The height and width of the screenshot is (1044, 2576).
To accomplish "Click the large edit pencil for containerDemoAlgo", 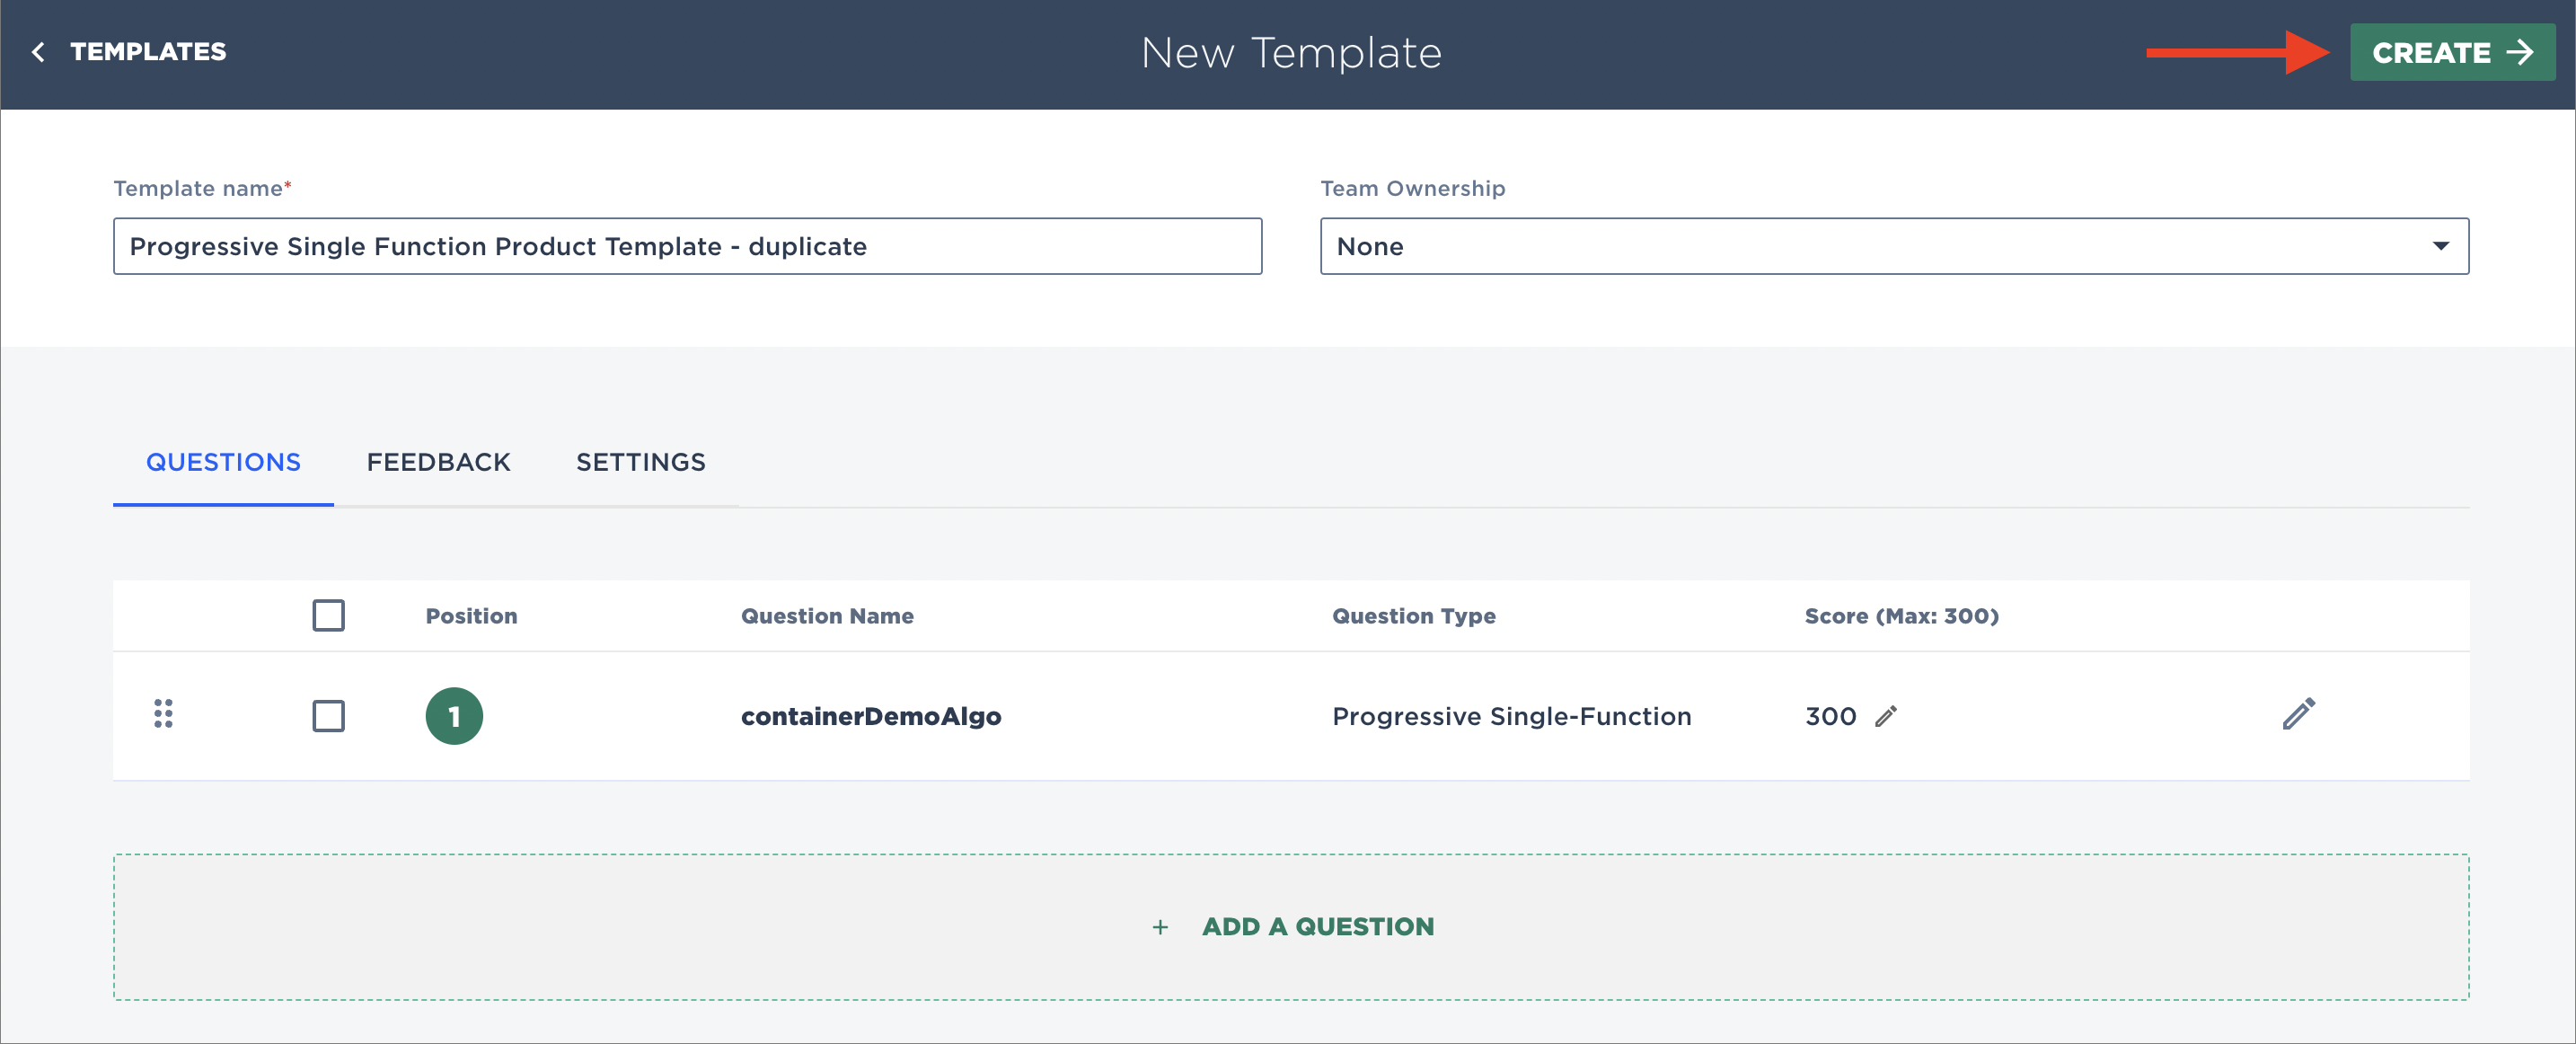I will 2298,714.
